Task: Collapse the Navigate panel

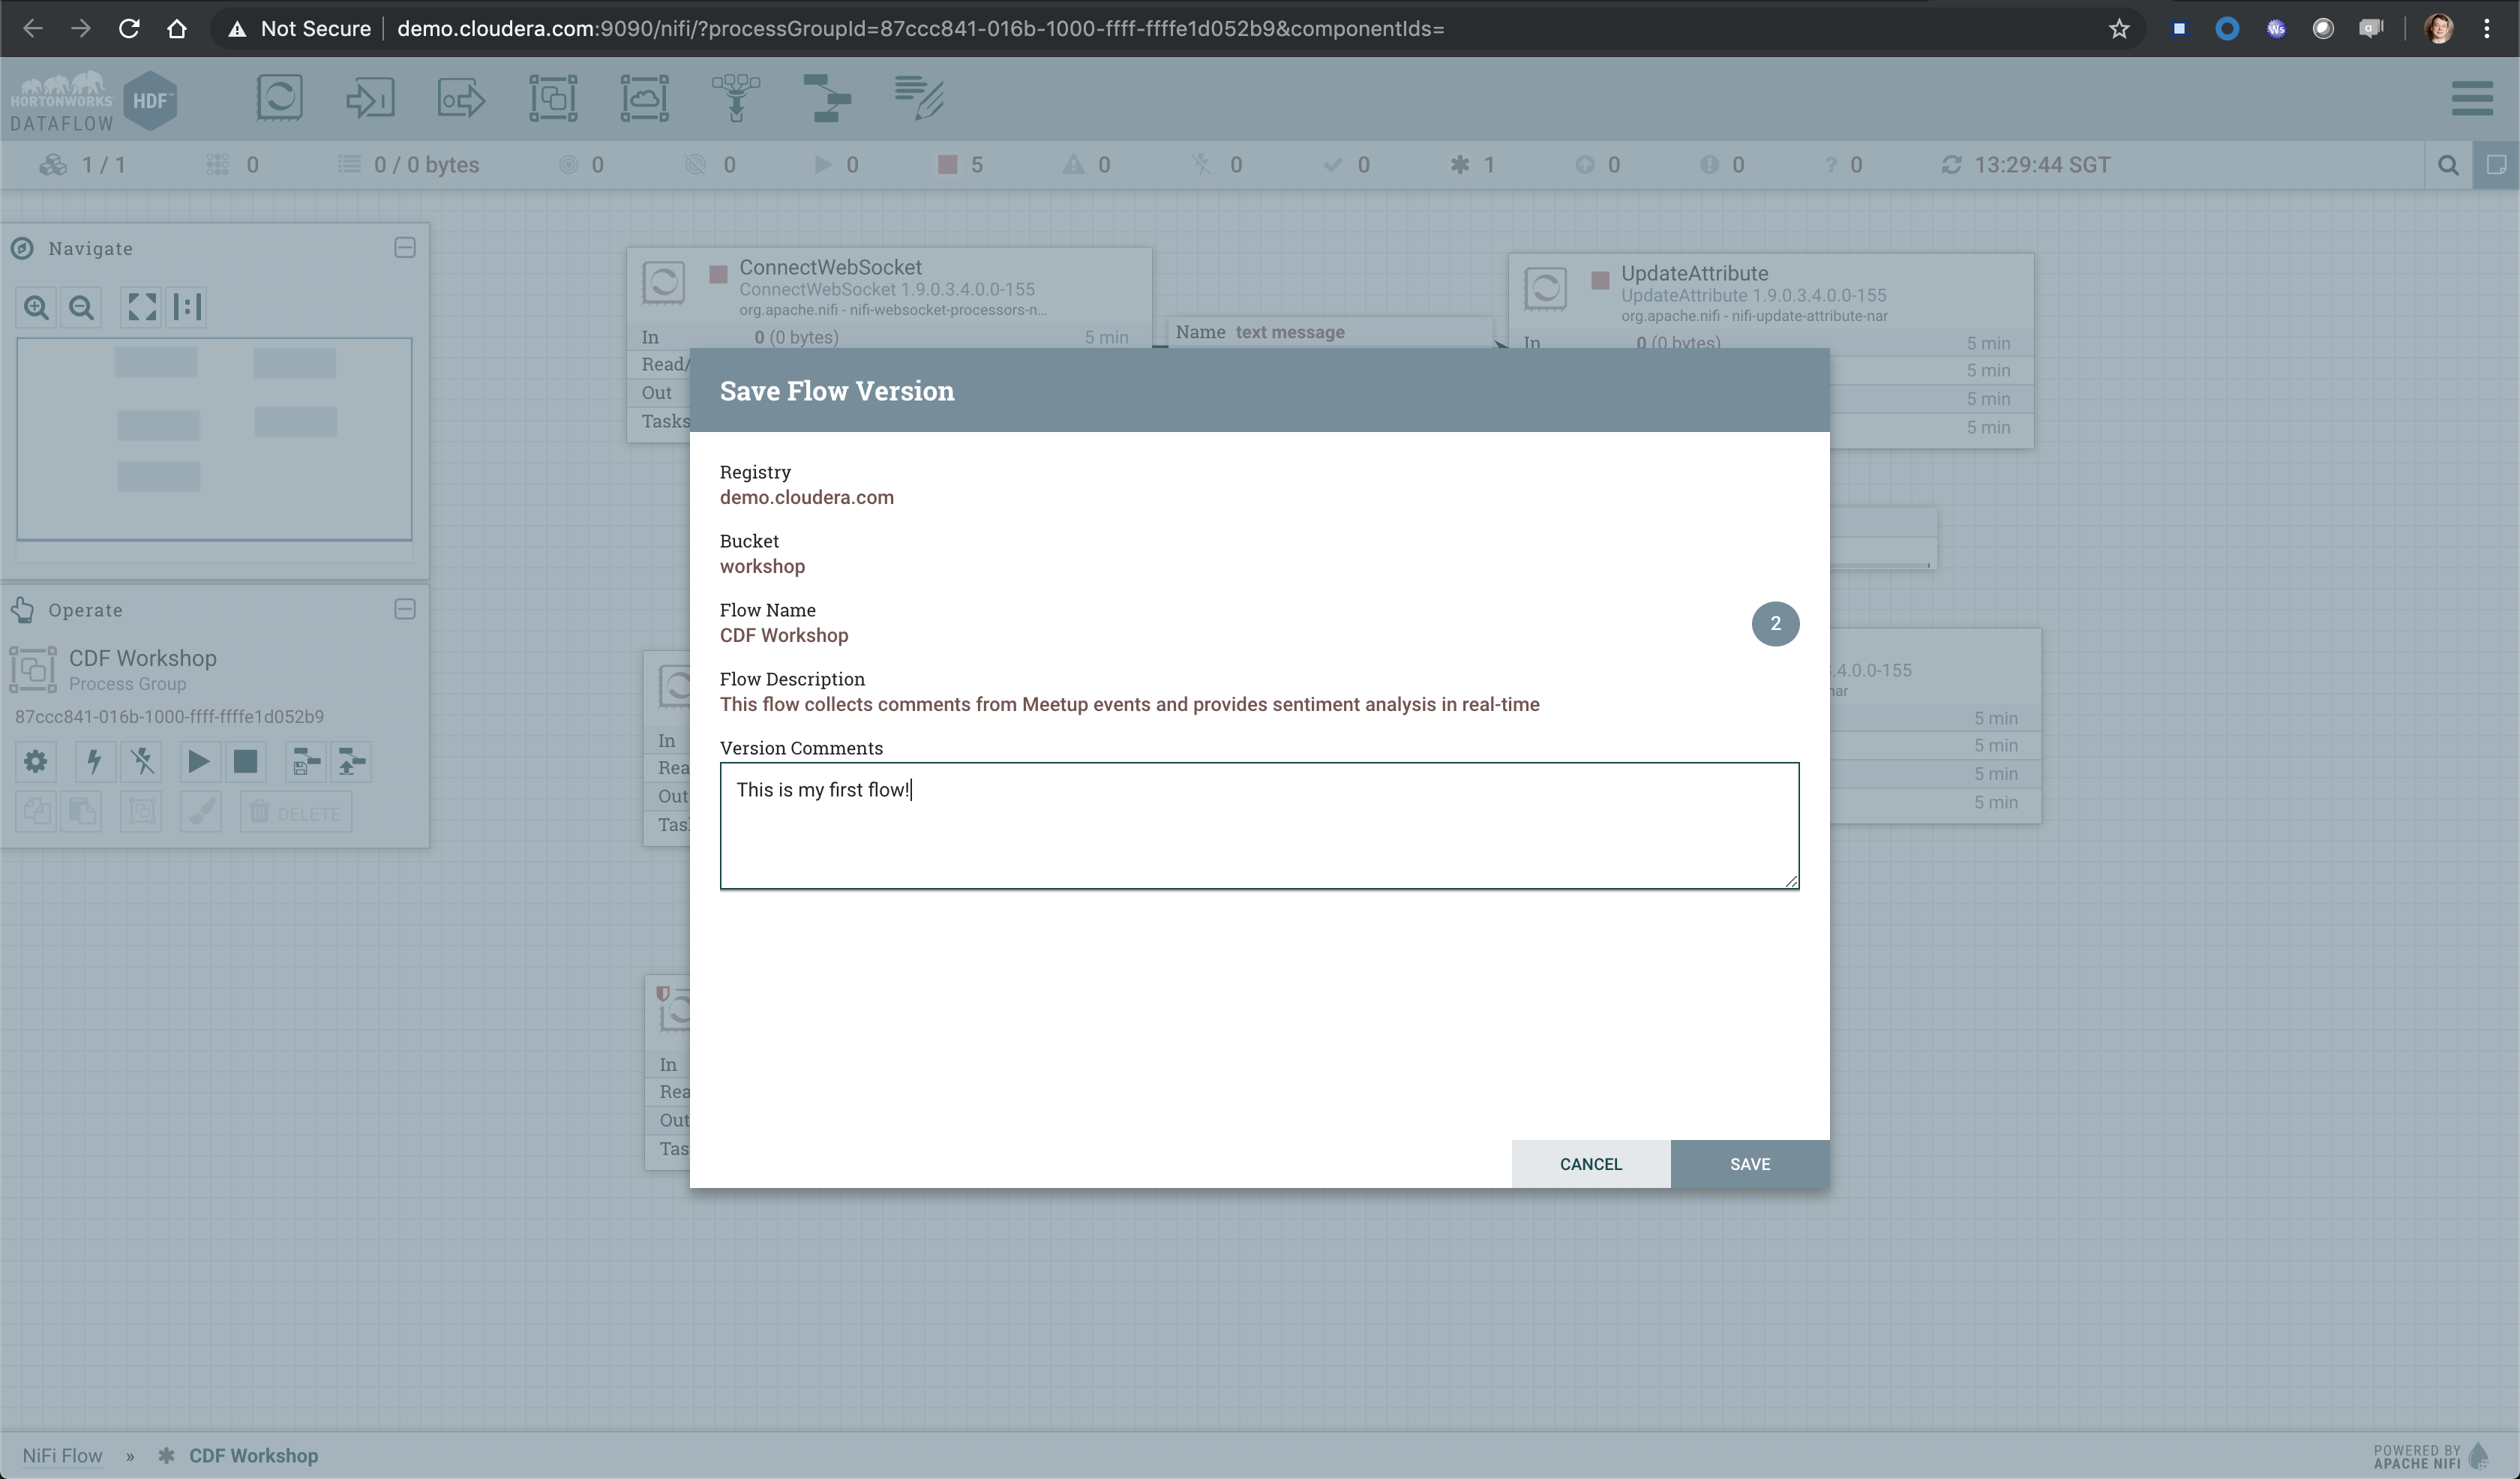Action: 405,248
